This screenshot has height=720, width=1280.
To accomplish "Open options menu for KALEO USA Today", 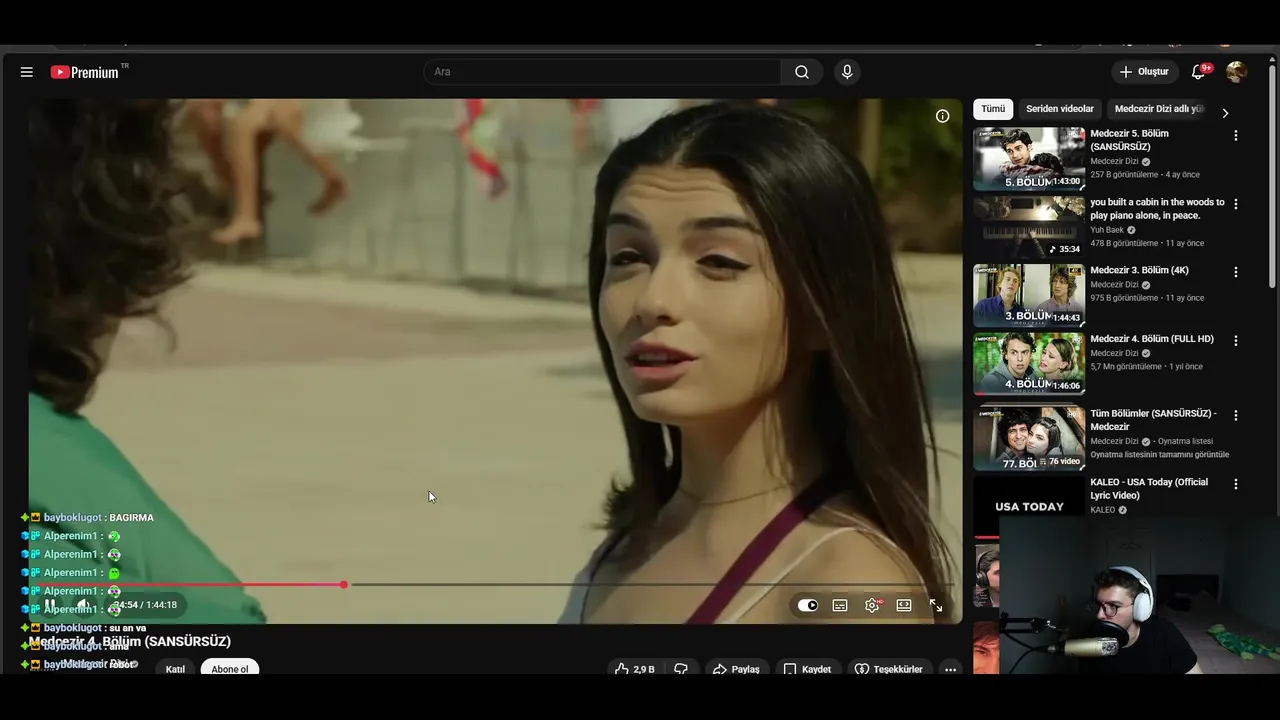I will coord(1236,484).
